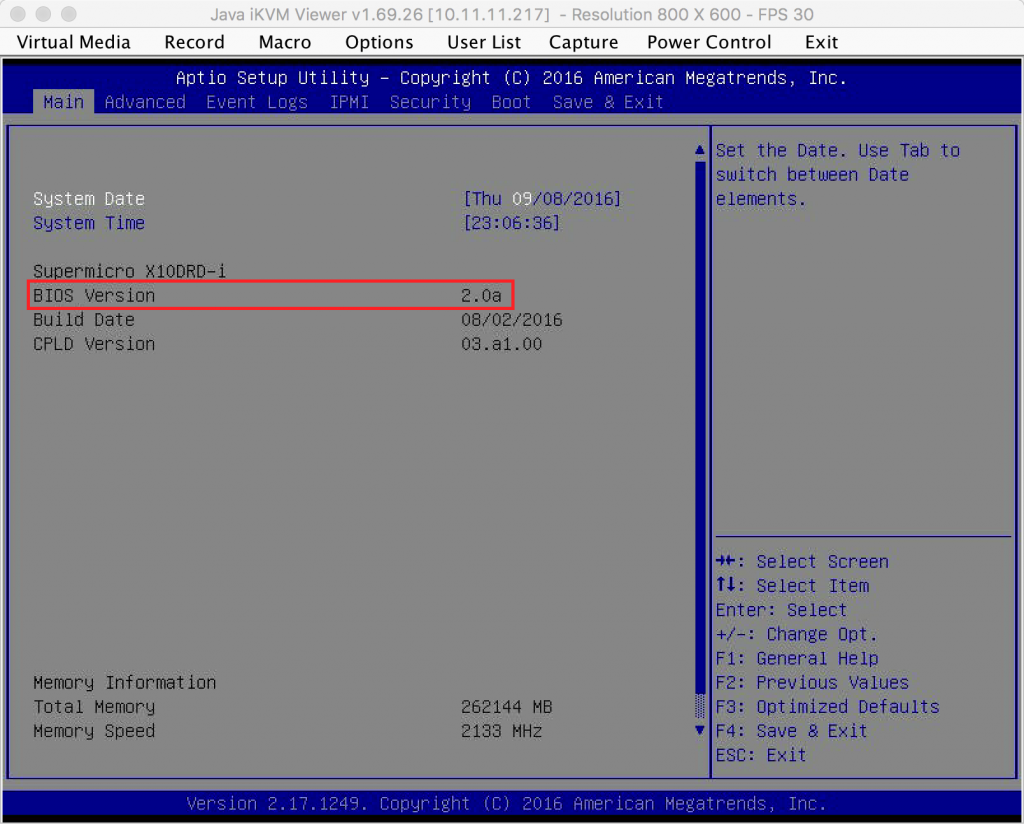Switch to the Advanced BIOS tab
Screen dimensions: 1024x825
tap(145, 102)
